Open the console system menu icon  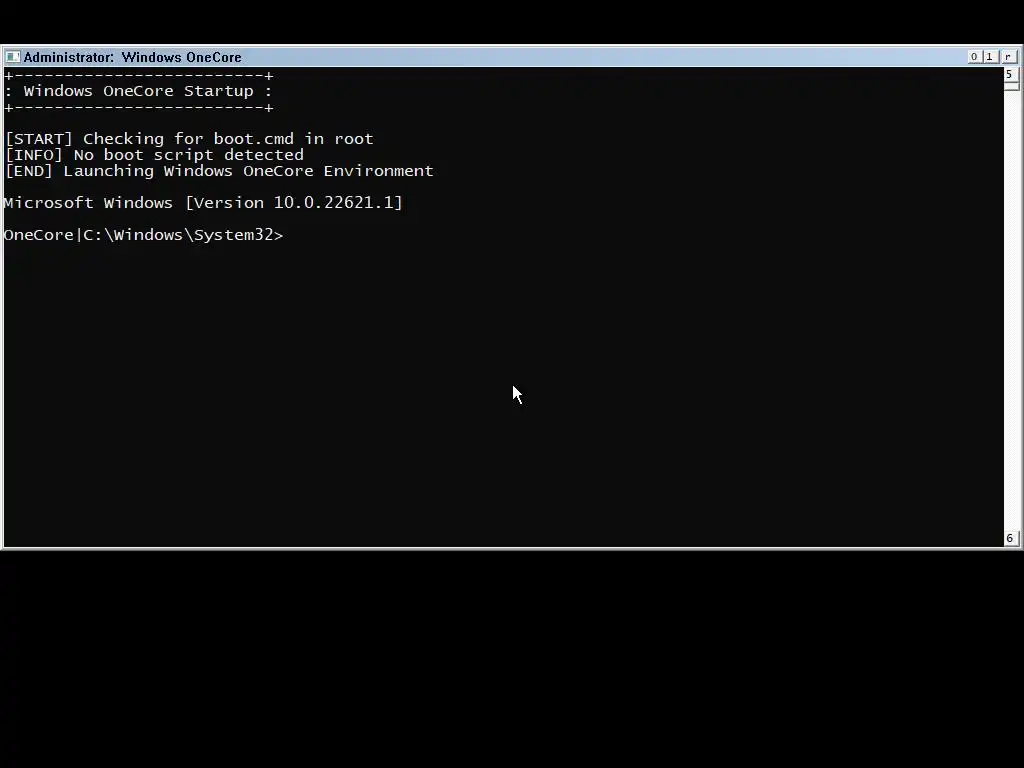[x=12, y=57]
